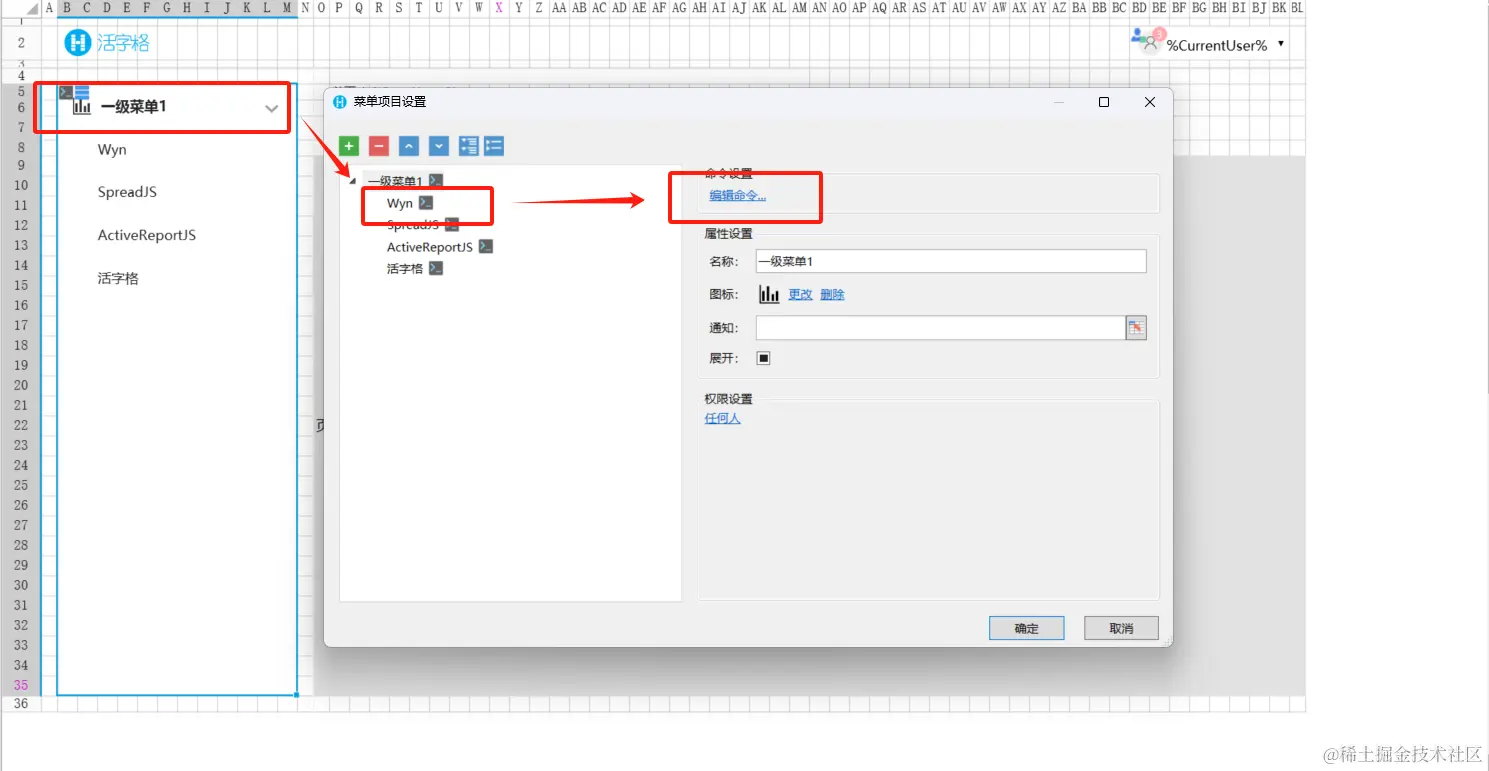
Task: Click the %CurrentUser% text
Action: click(1217, 45)
